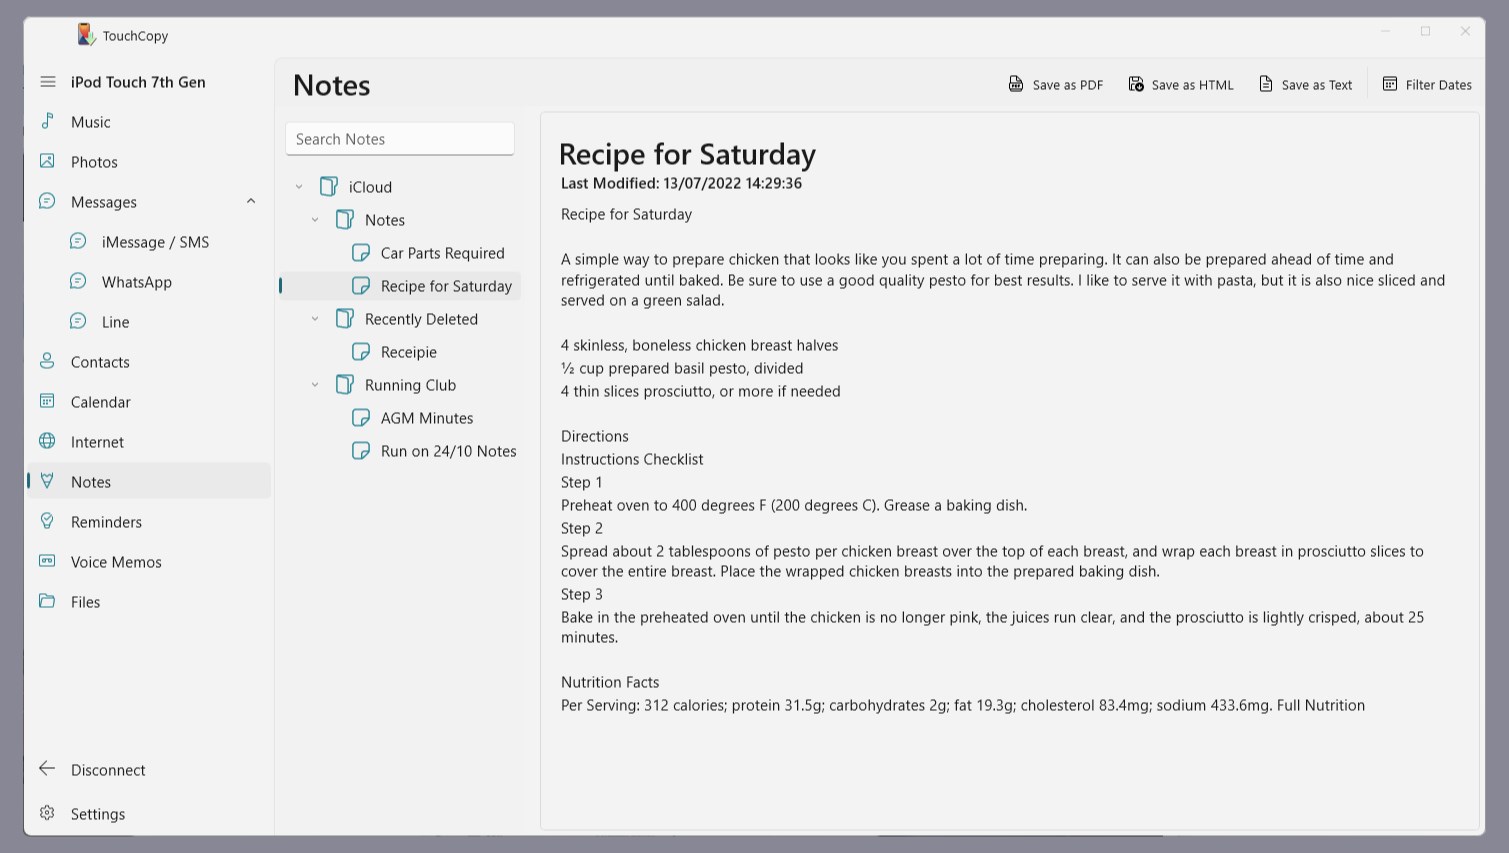The width and height of the screenshot is (1509, 853).
Task: Select the WhatsApp chat bubble icon
Action: [x=78, y=281]
